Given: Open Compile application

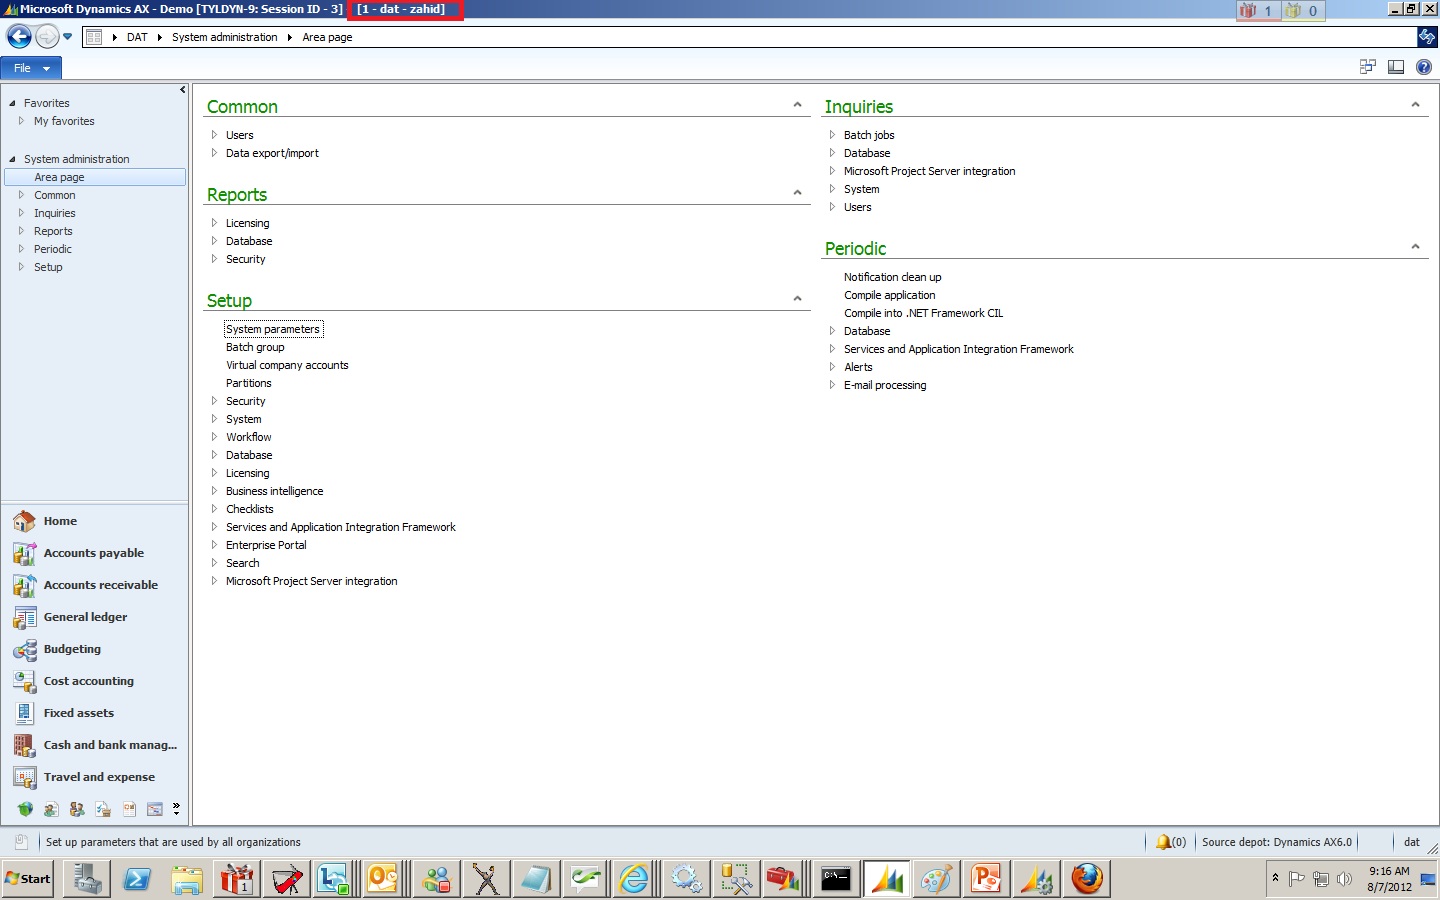Looking at the screenshot, I should [x=889, y=295].
